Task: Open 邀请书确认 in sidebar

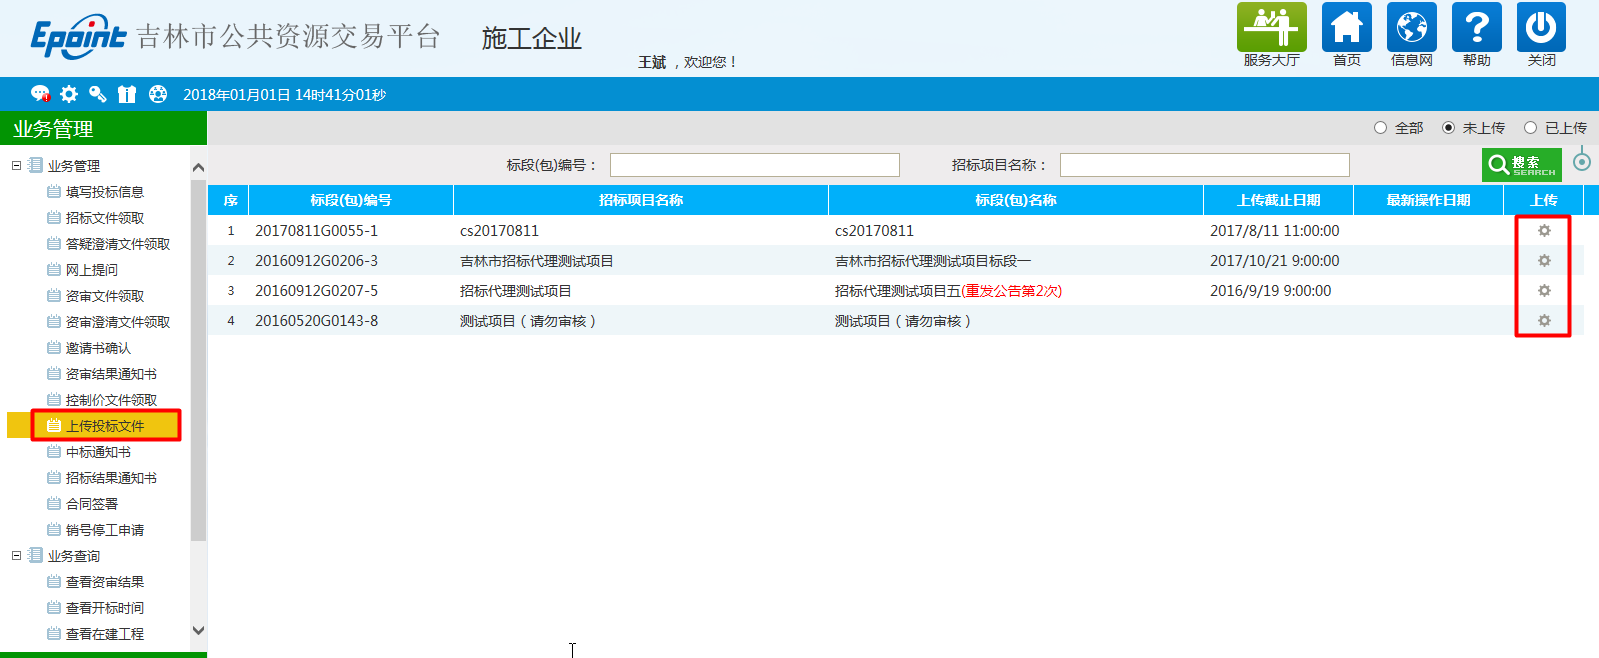Action: tap(98, 348)
